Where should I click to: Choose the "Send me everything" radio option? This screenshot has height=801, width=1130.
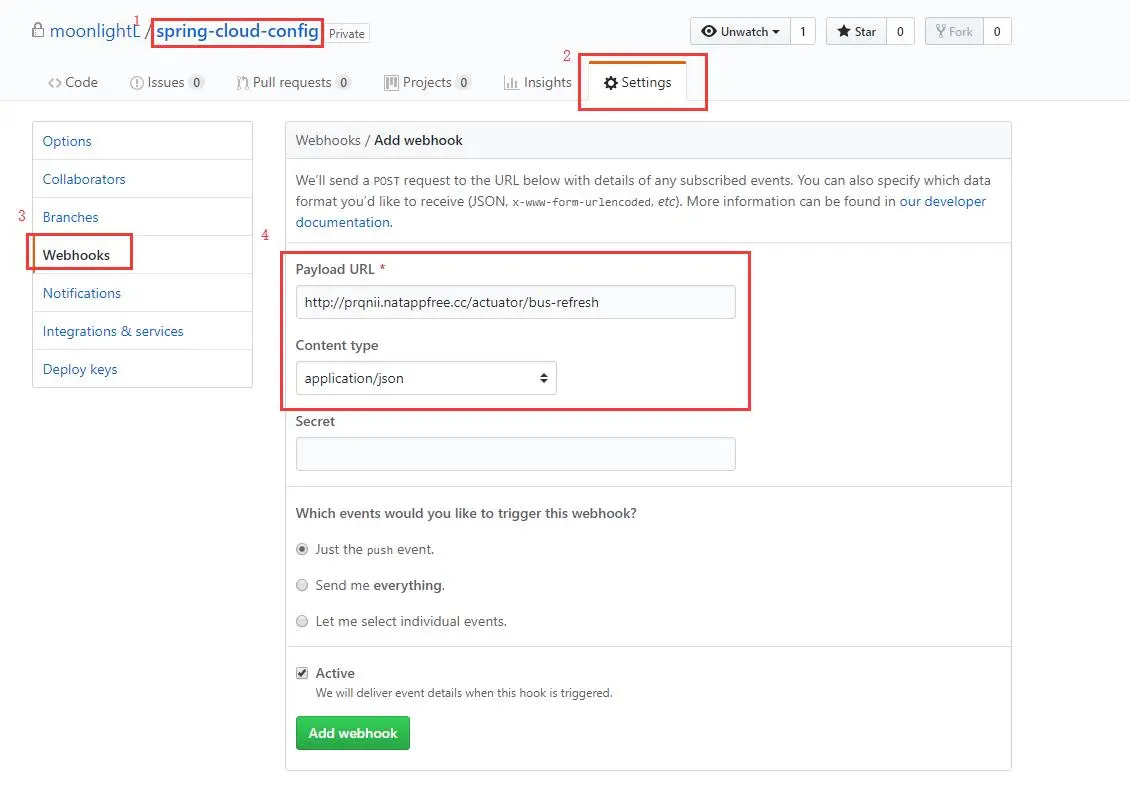(302, 585)
